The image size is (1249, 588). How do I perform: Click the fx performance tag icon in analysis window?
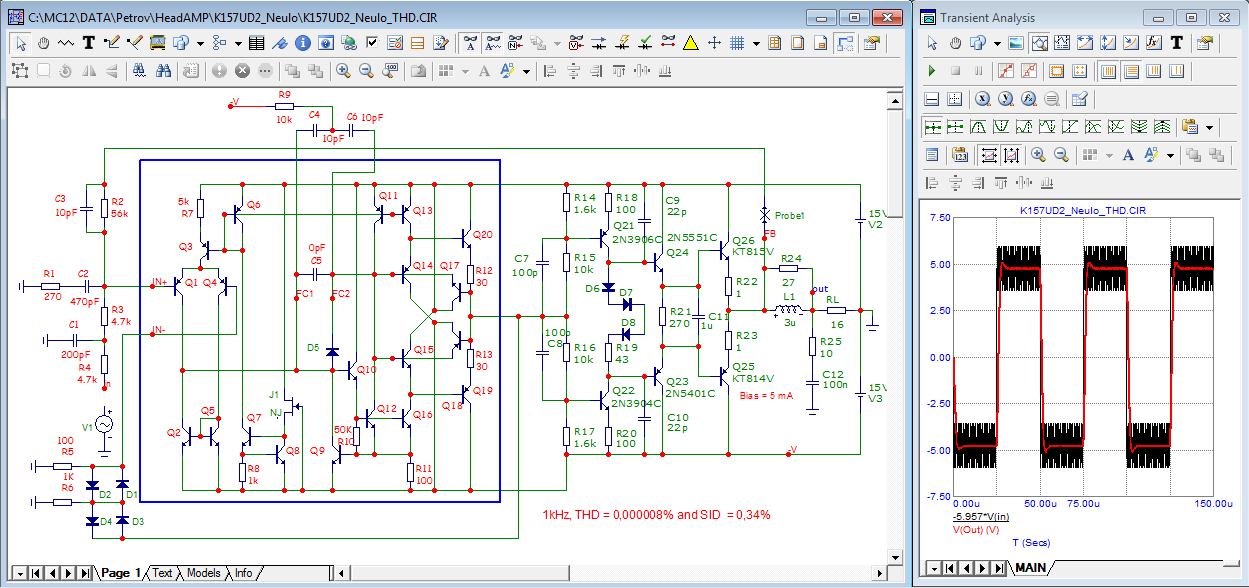[1154, 43]
